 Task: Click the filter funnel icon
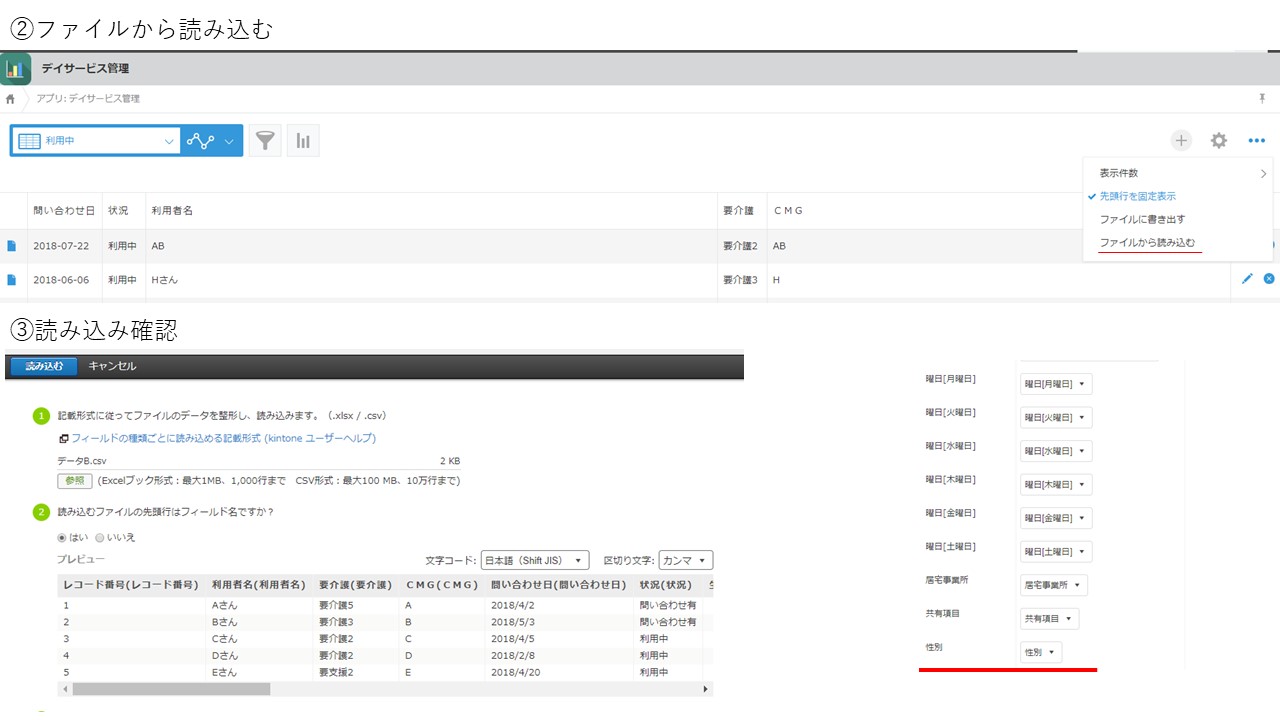point(265,141)
